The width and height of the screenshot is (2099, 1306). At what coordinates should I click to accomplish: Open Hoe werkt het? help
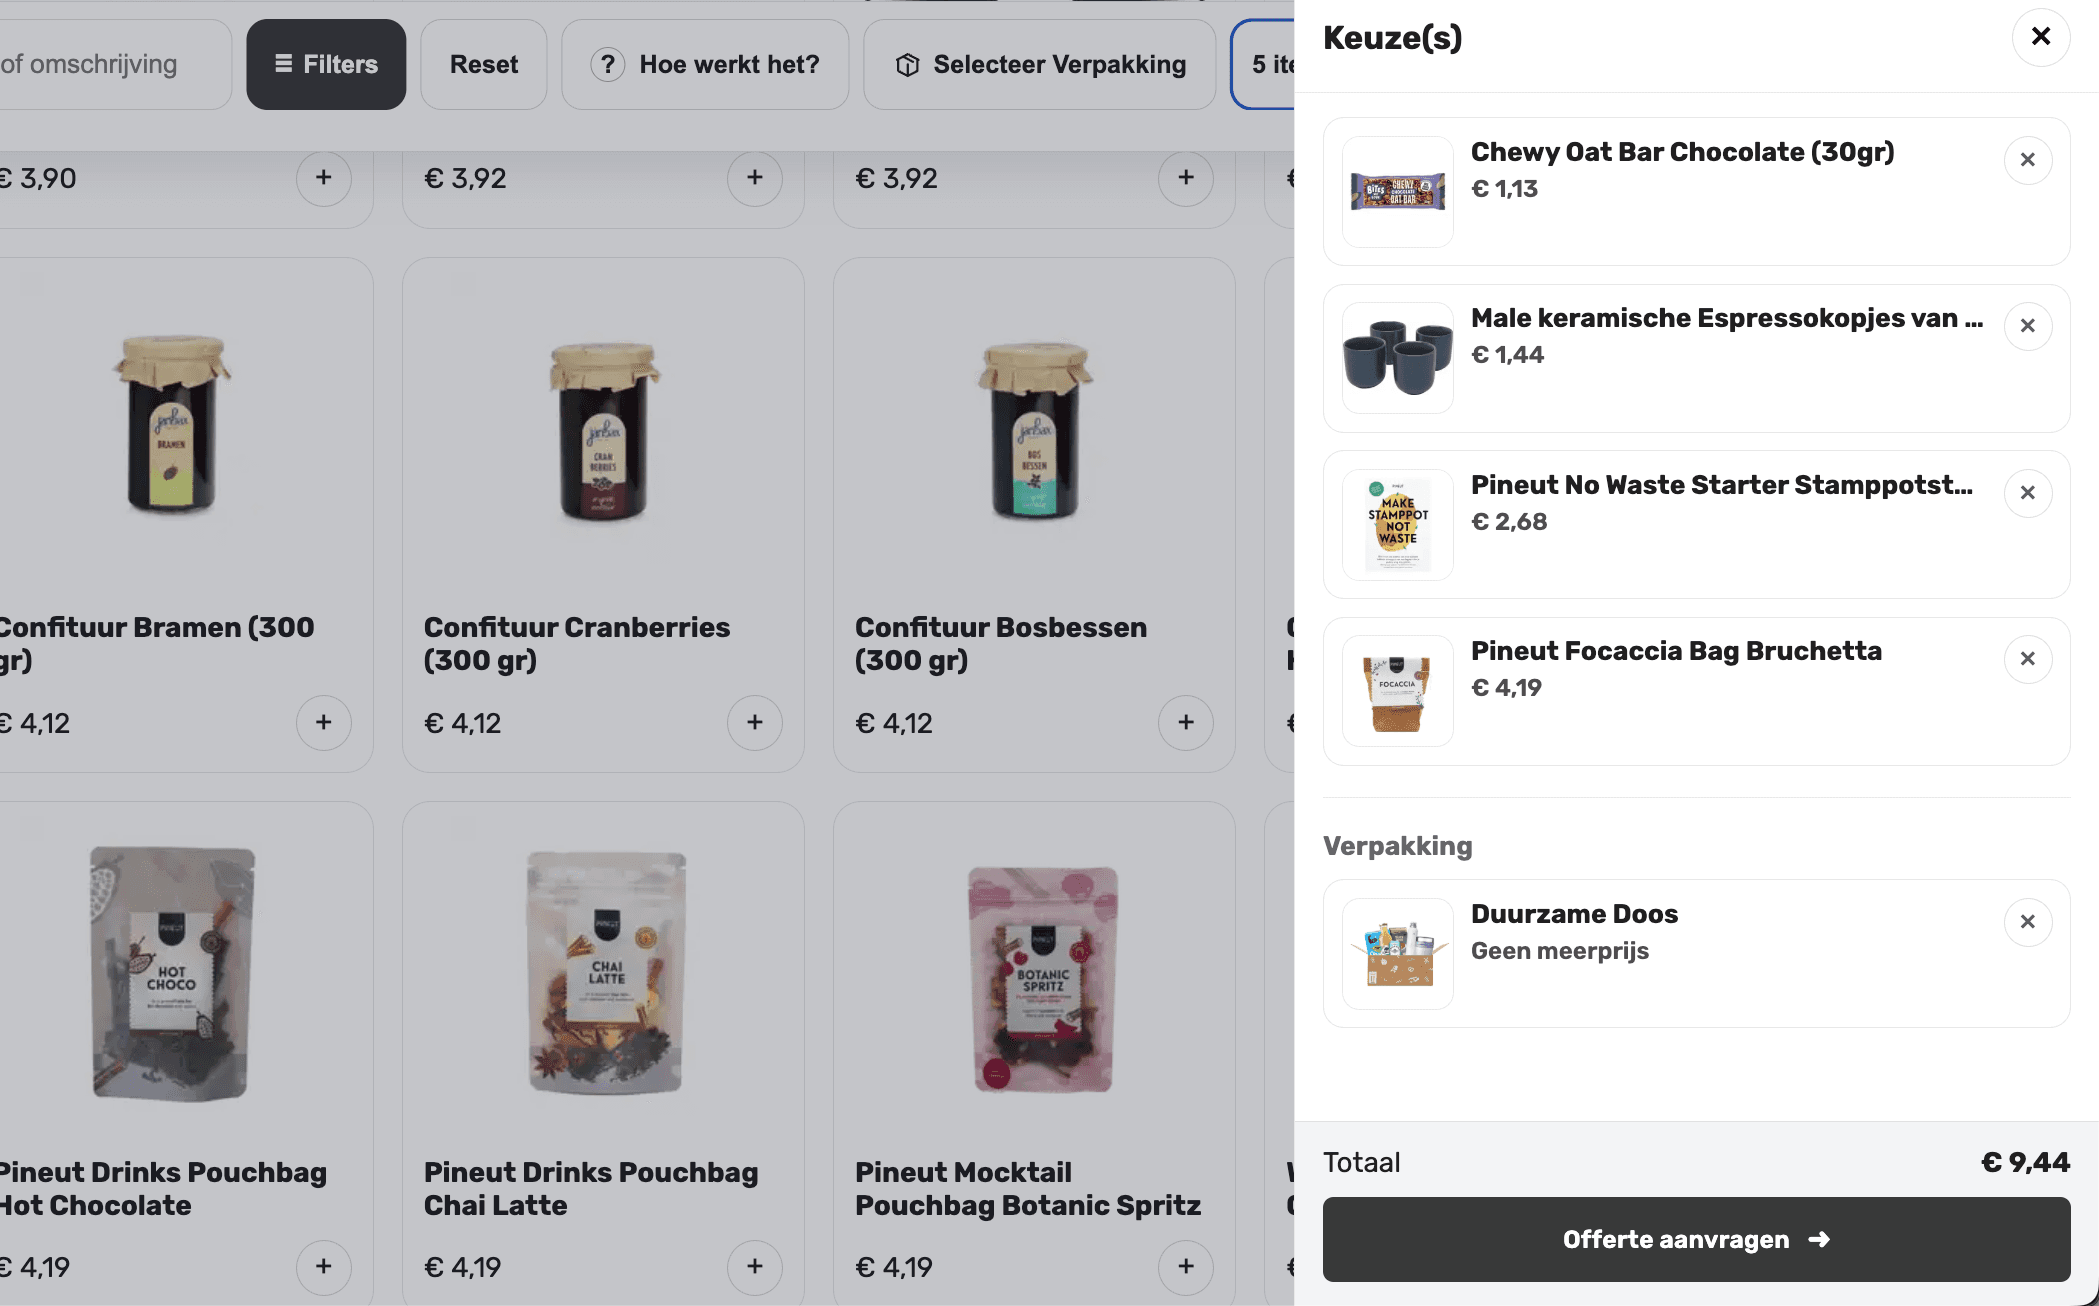pyautogui.click(x=705, y=65)
